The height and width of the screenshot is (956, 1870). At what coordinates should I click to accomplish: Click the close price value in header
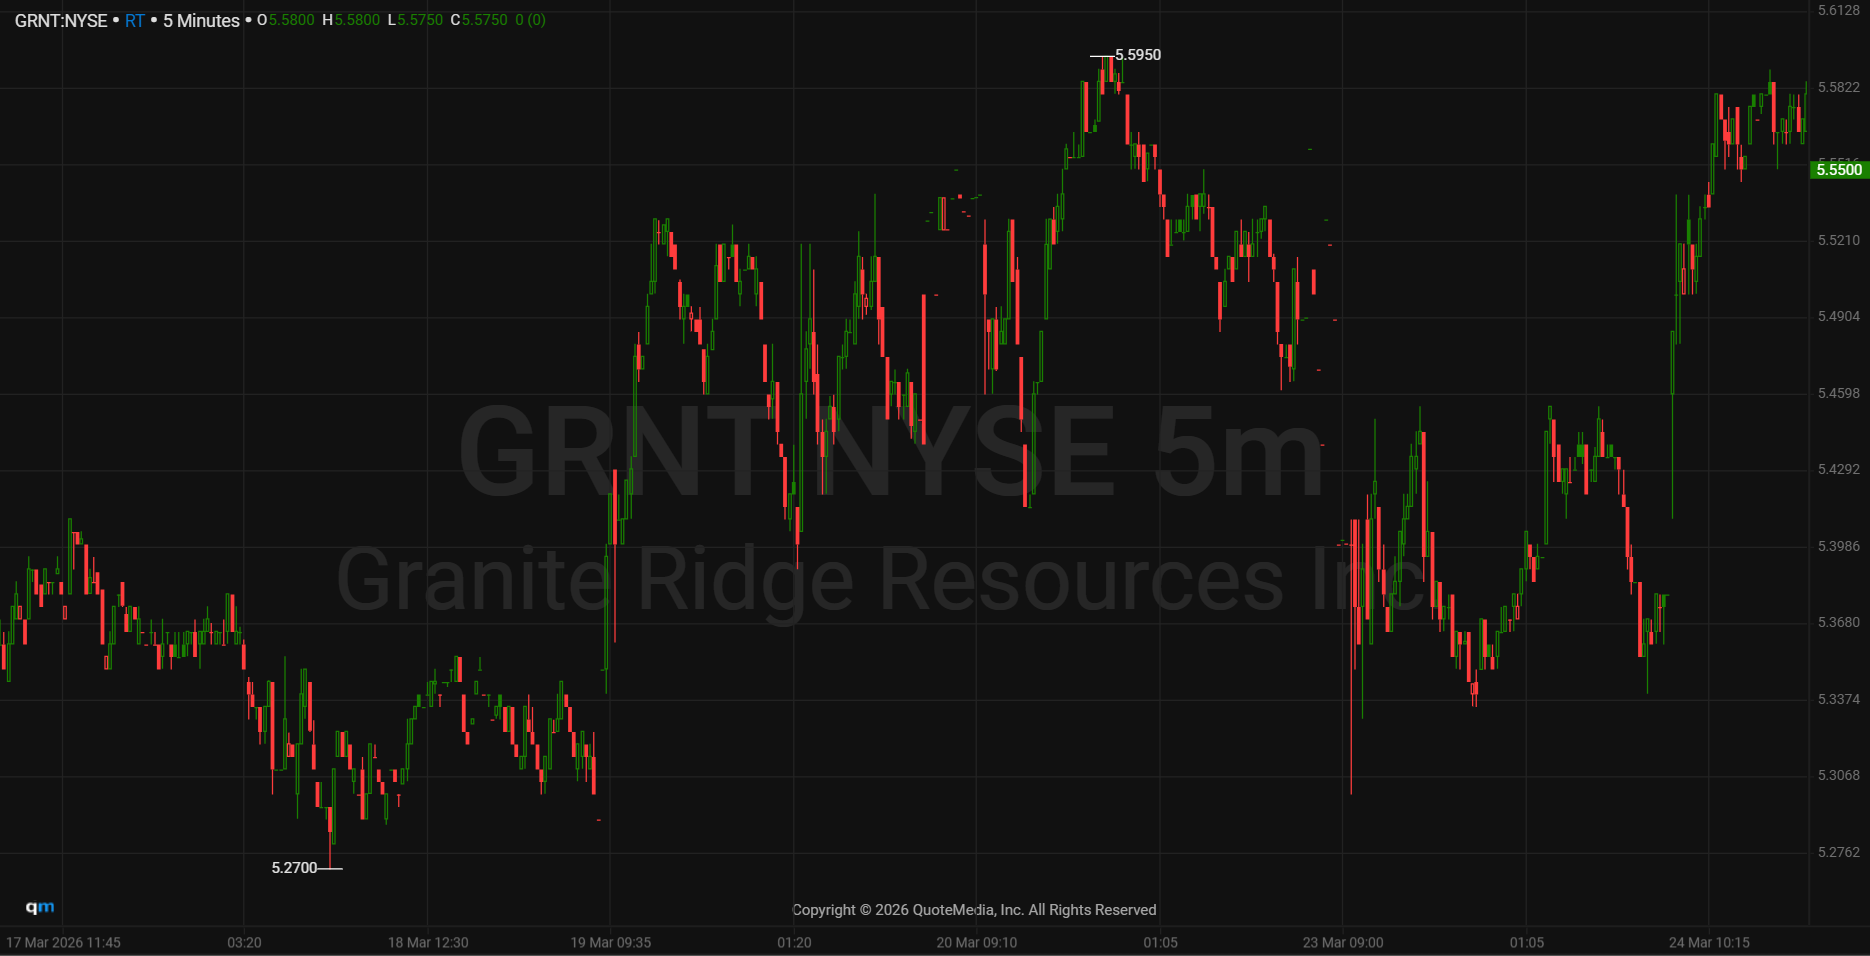485,21
